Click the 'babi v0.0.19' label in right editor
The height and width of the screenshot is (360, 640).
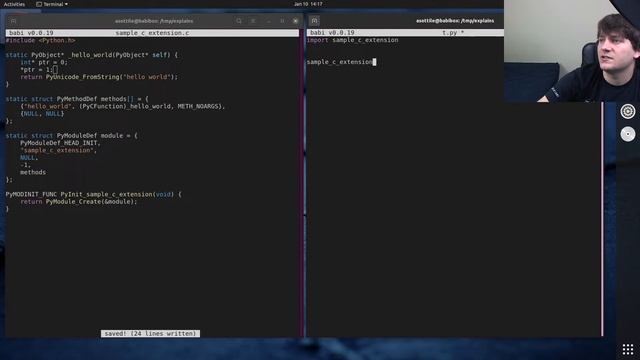tap(332, 33)
